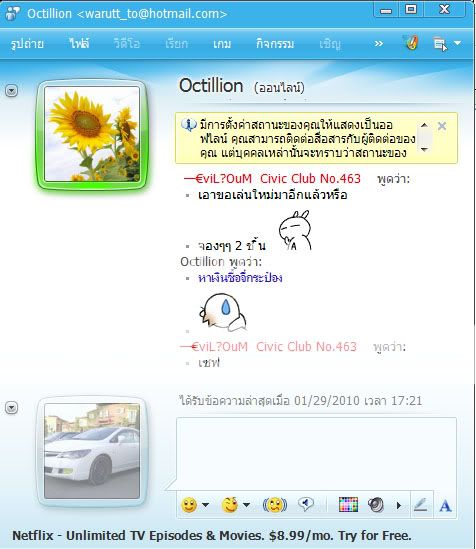Open the ไฟล์ (Files) menu item

(x=79, y=44)
